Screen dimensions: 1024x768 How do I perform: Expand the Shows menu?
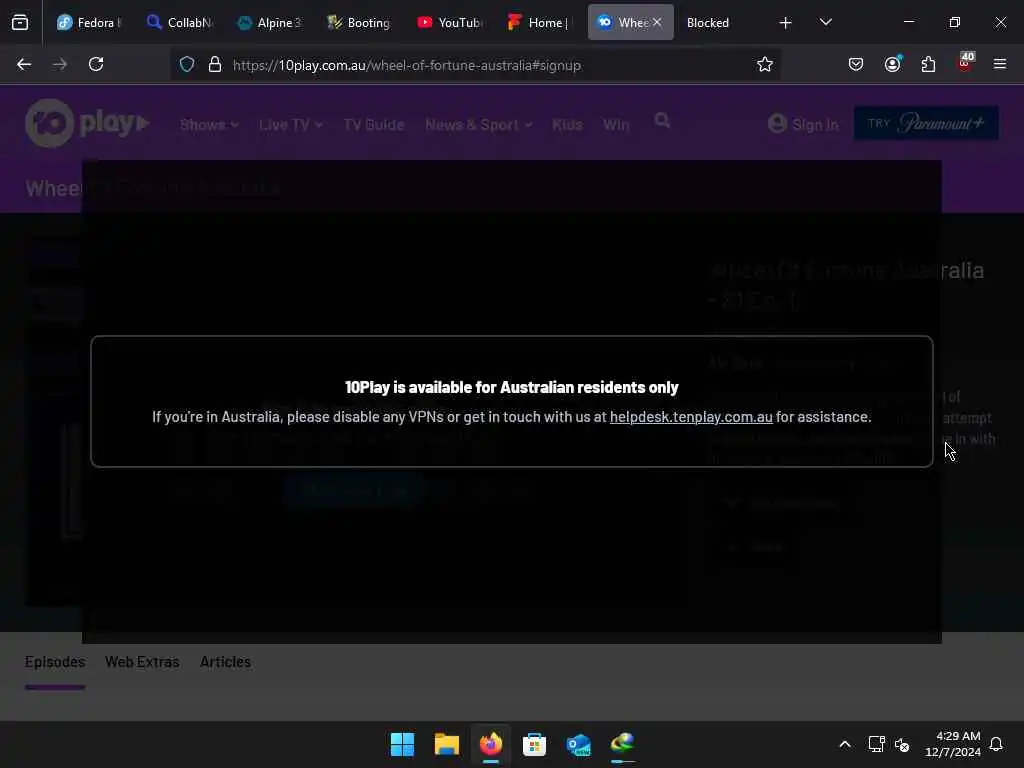(x=209, y=125)
